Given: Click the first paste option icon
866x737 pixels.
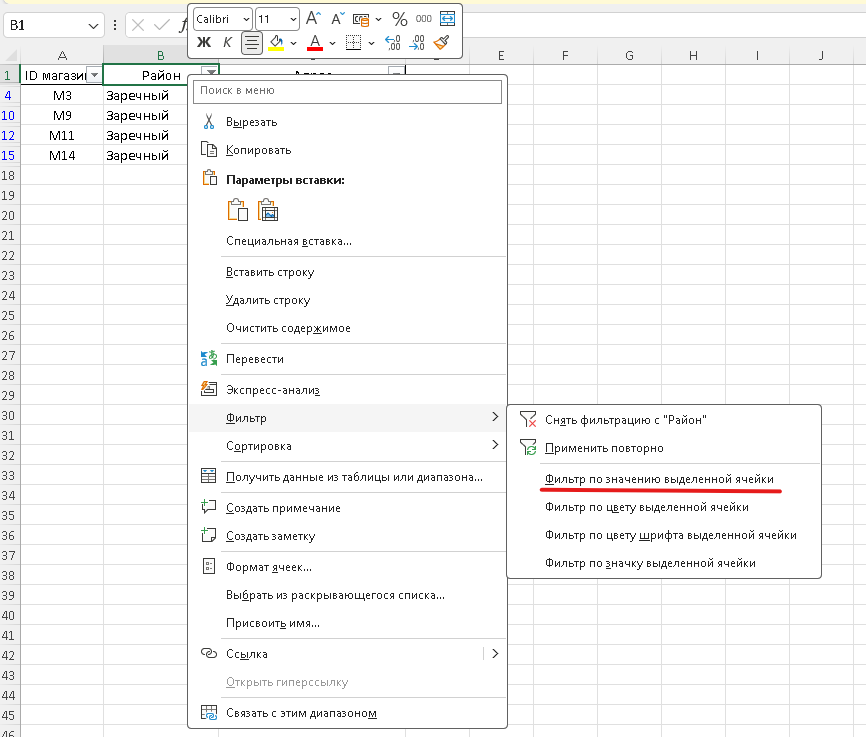Looking at the screenshot, I should click(237, 210).
